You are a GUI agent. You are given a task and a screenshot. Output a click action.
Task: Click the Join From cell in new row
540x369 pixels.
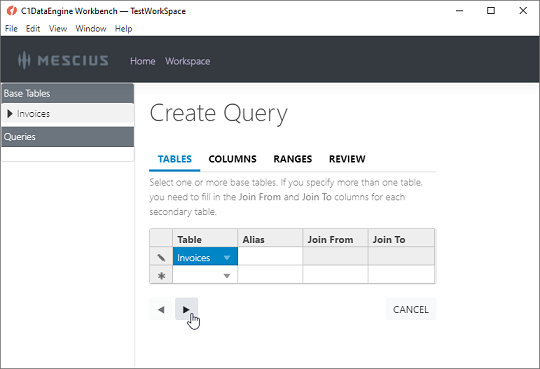click(x=335, y=274)
